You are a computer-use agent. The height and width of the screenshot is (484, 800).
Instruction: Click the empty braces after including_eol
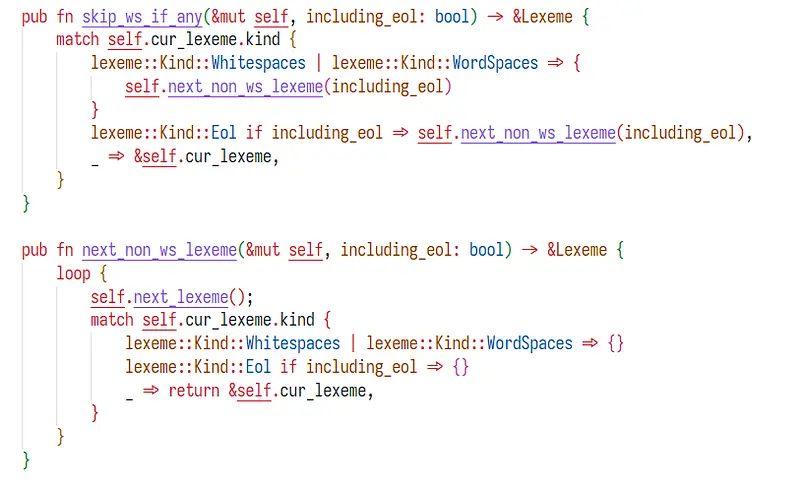460,367
